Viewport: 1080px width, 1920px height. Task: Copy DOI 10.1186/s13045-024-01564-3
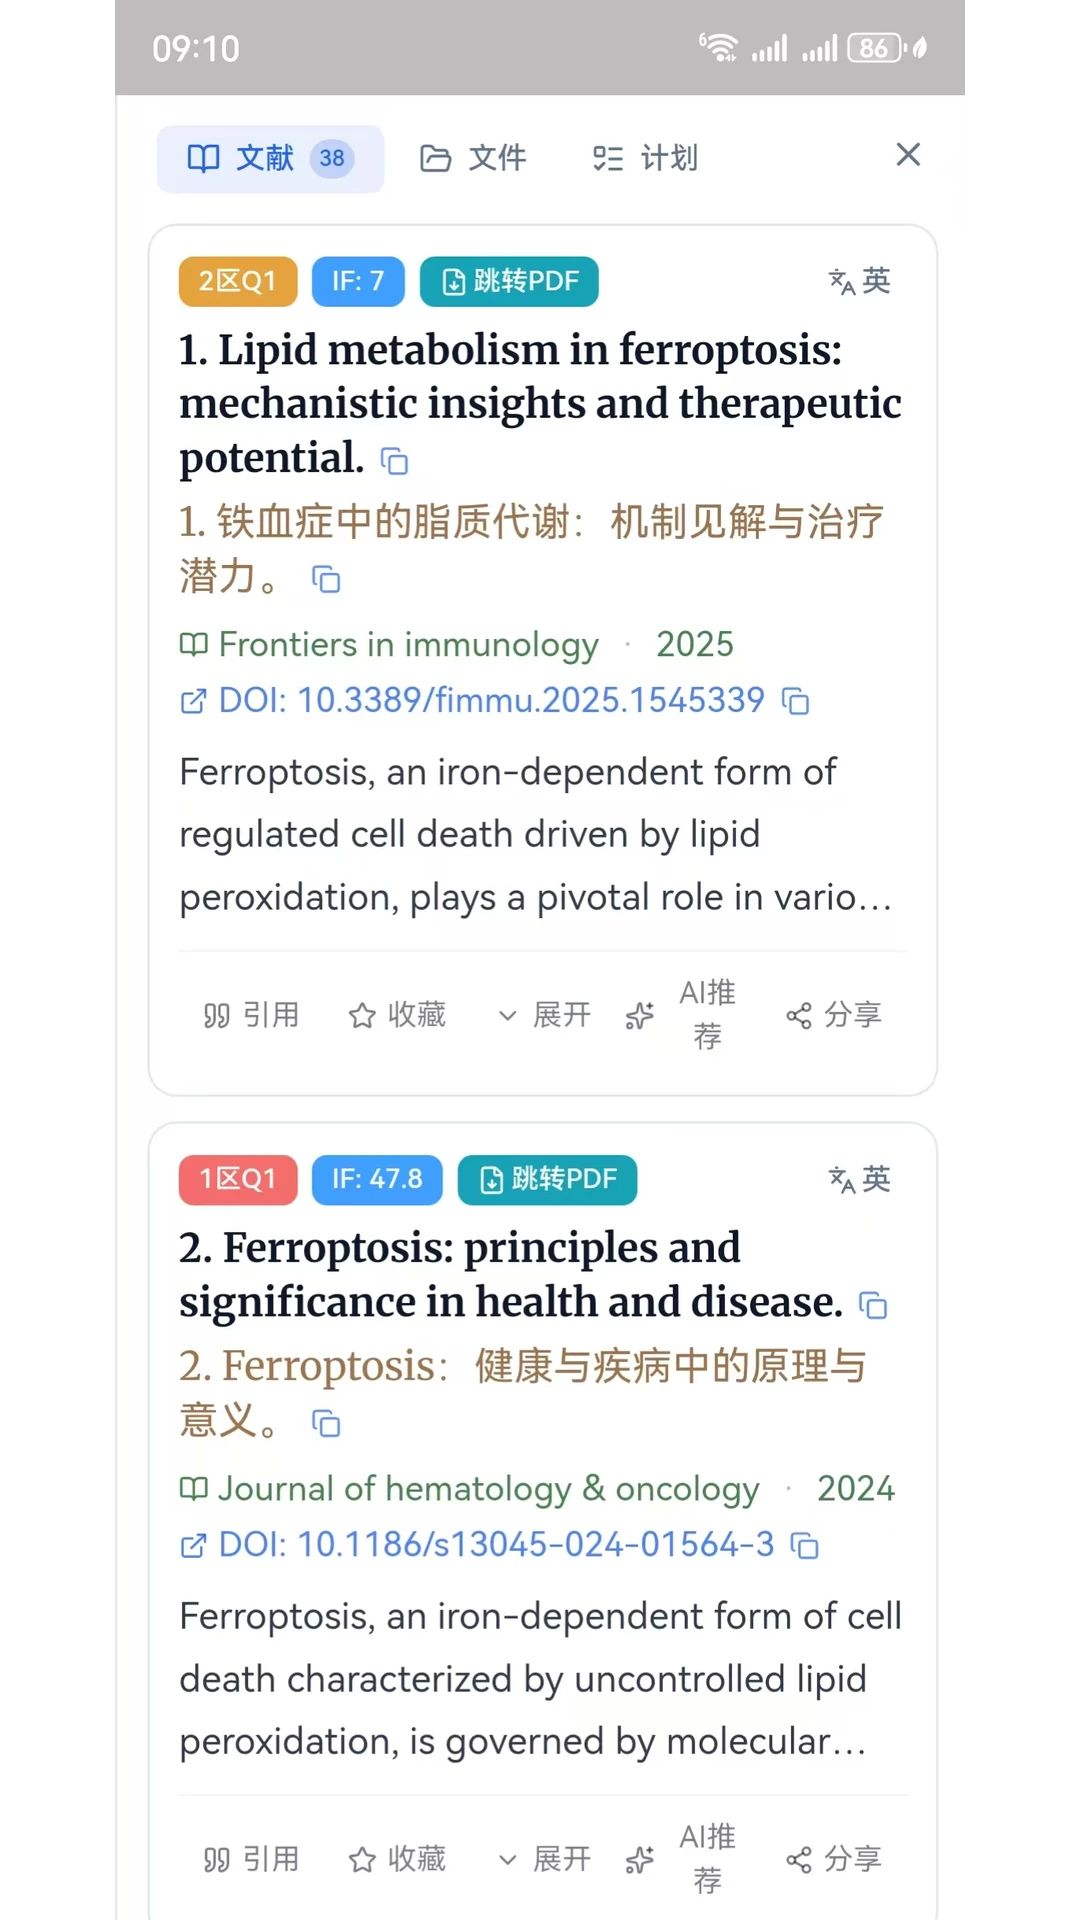(x=804, y=1545)
